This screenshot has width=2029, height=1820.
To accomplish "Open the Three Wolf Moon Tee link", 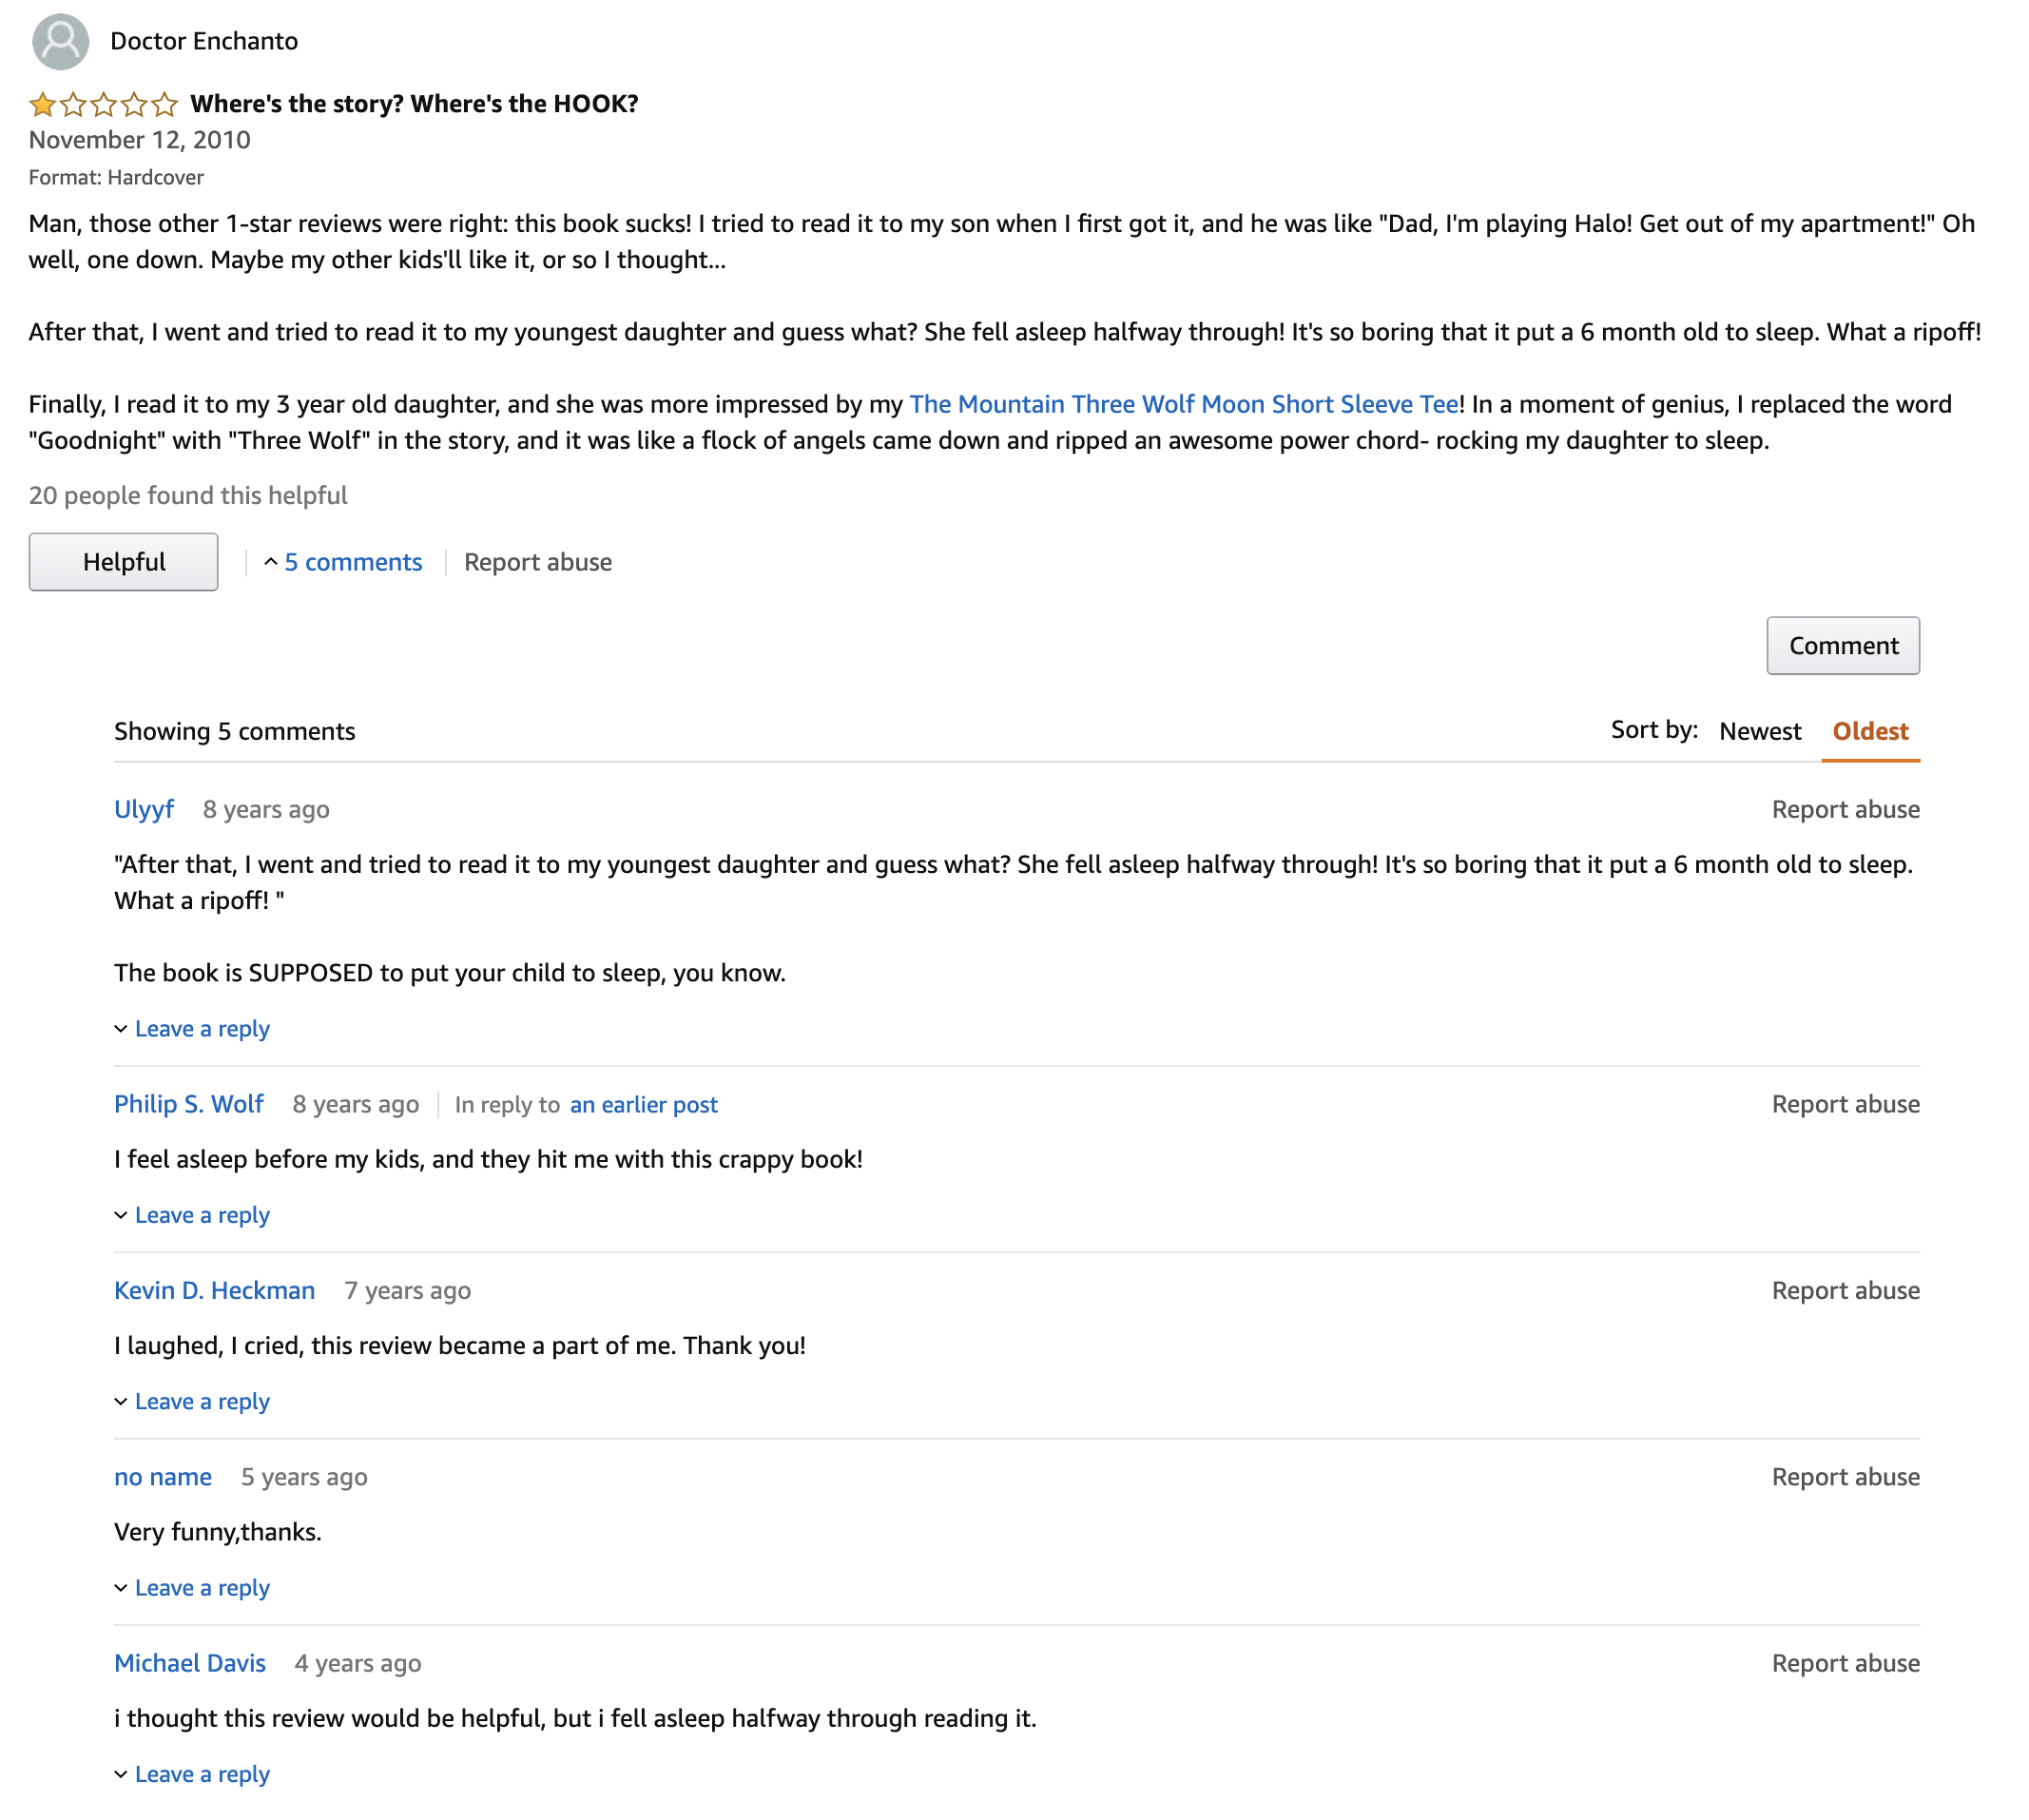I will pos(1184,404).
